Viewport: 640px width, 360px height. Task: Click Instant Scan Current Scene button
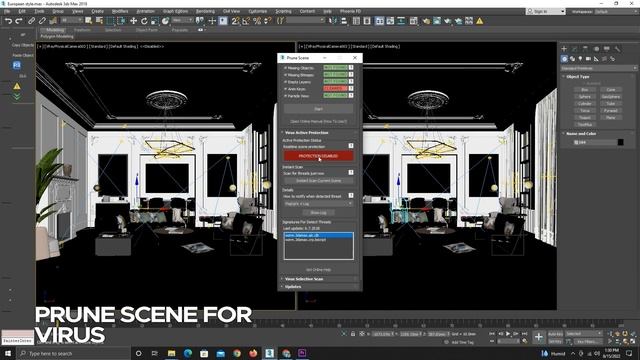318,180
